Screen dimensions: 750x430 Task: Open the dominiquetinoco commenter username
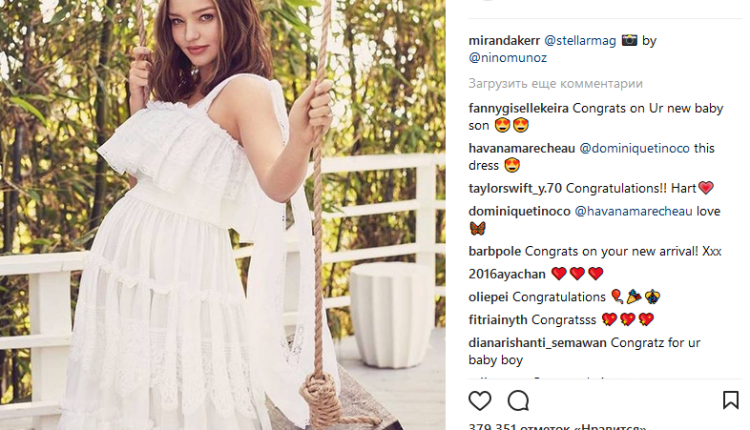[519, 211]
